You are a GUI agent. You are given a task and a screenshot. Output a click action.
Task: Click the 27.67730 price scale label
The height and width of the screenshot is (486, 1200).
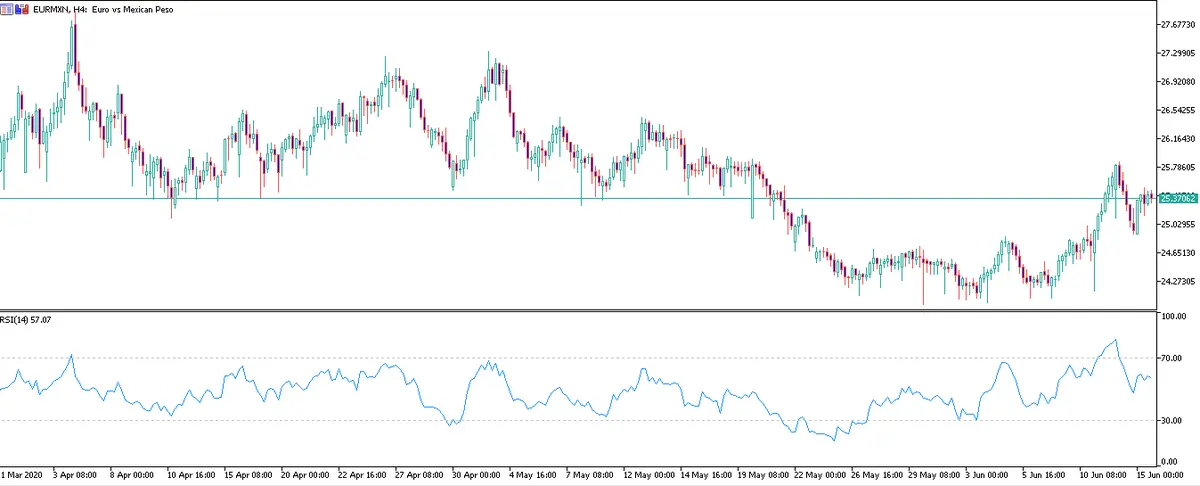tap(1179, 24)
